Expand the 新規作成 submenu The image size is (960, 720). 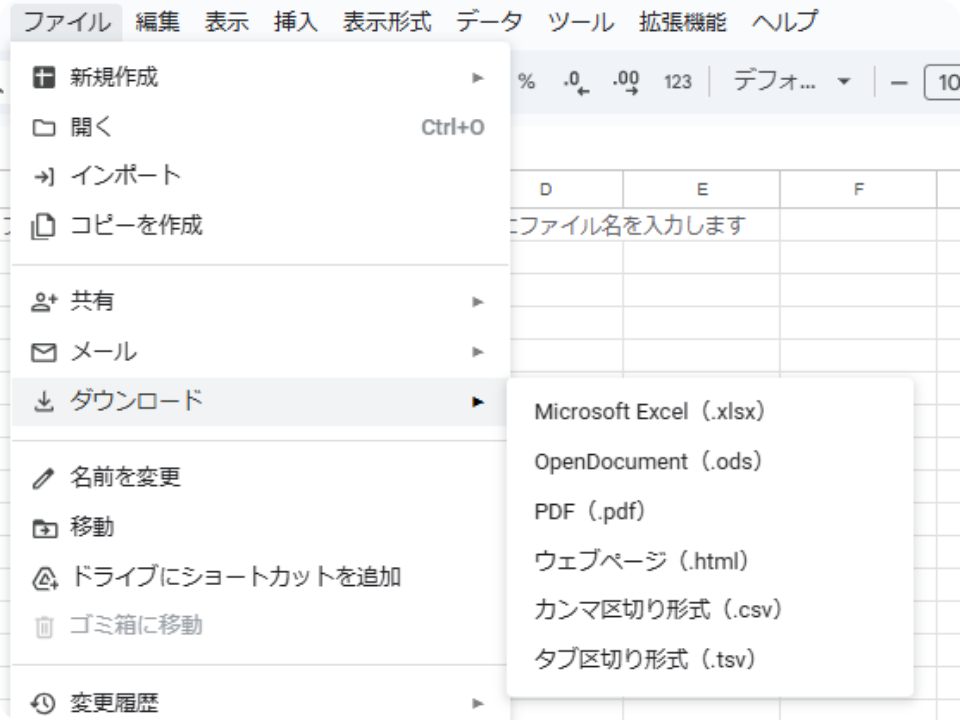(x=260, y=77)
